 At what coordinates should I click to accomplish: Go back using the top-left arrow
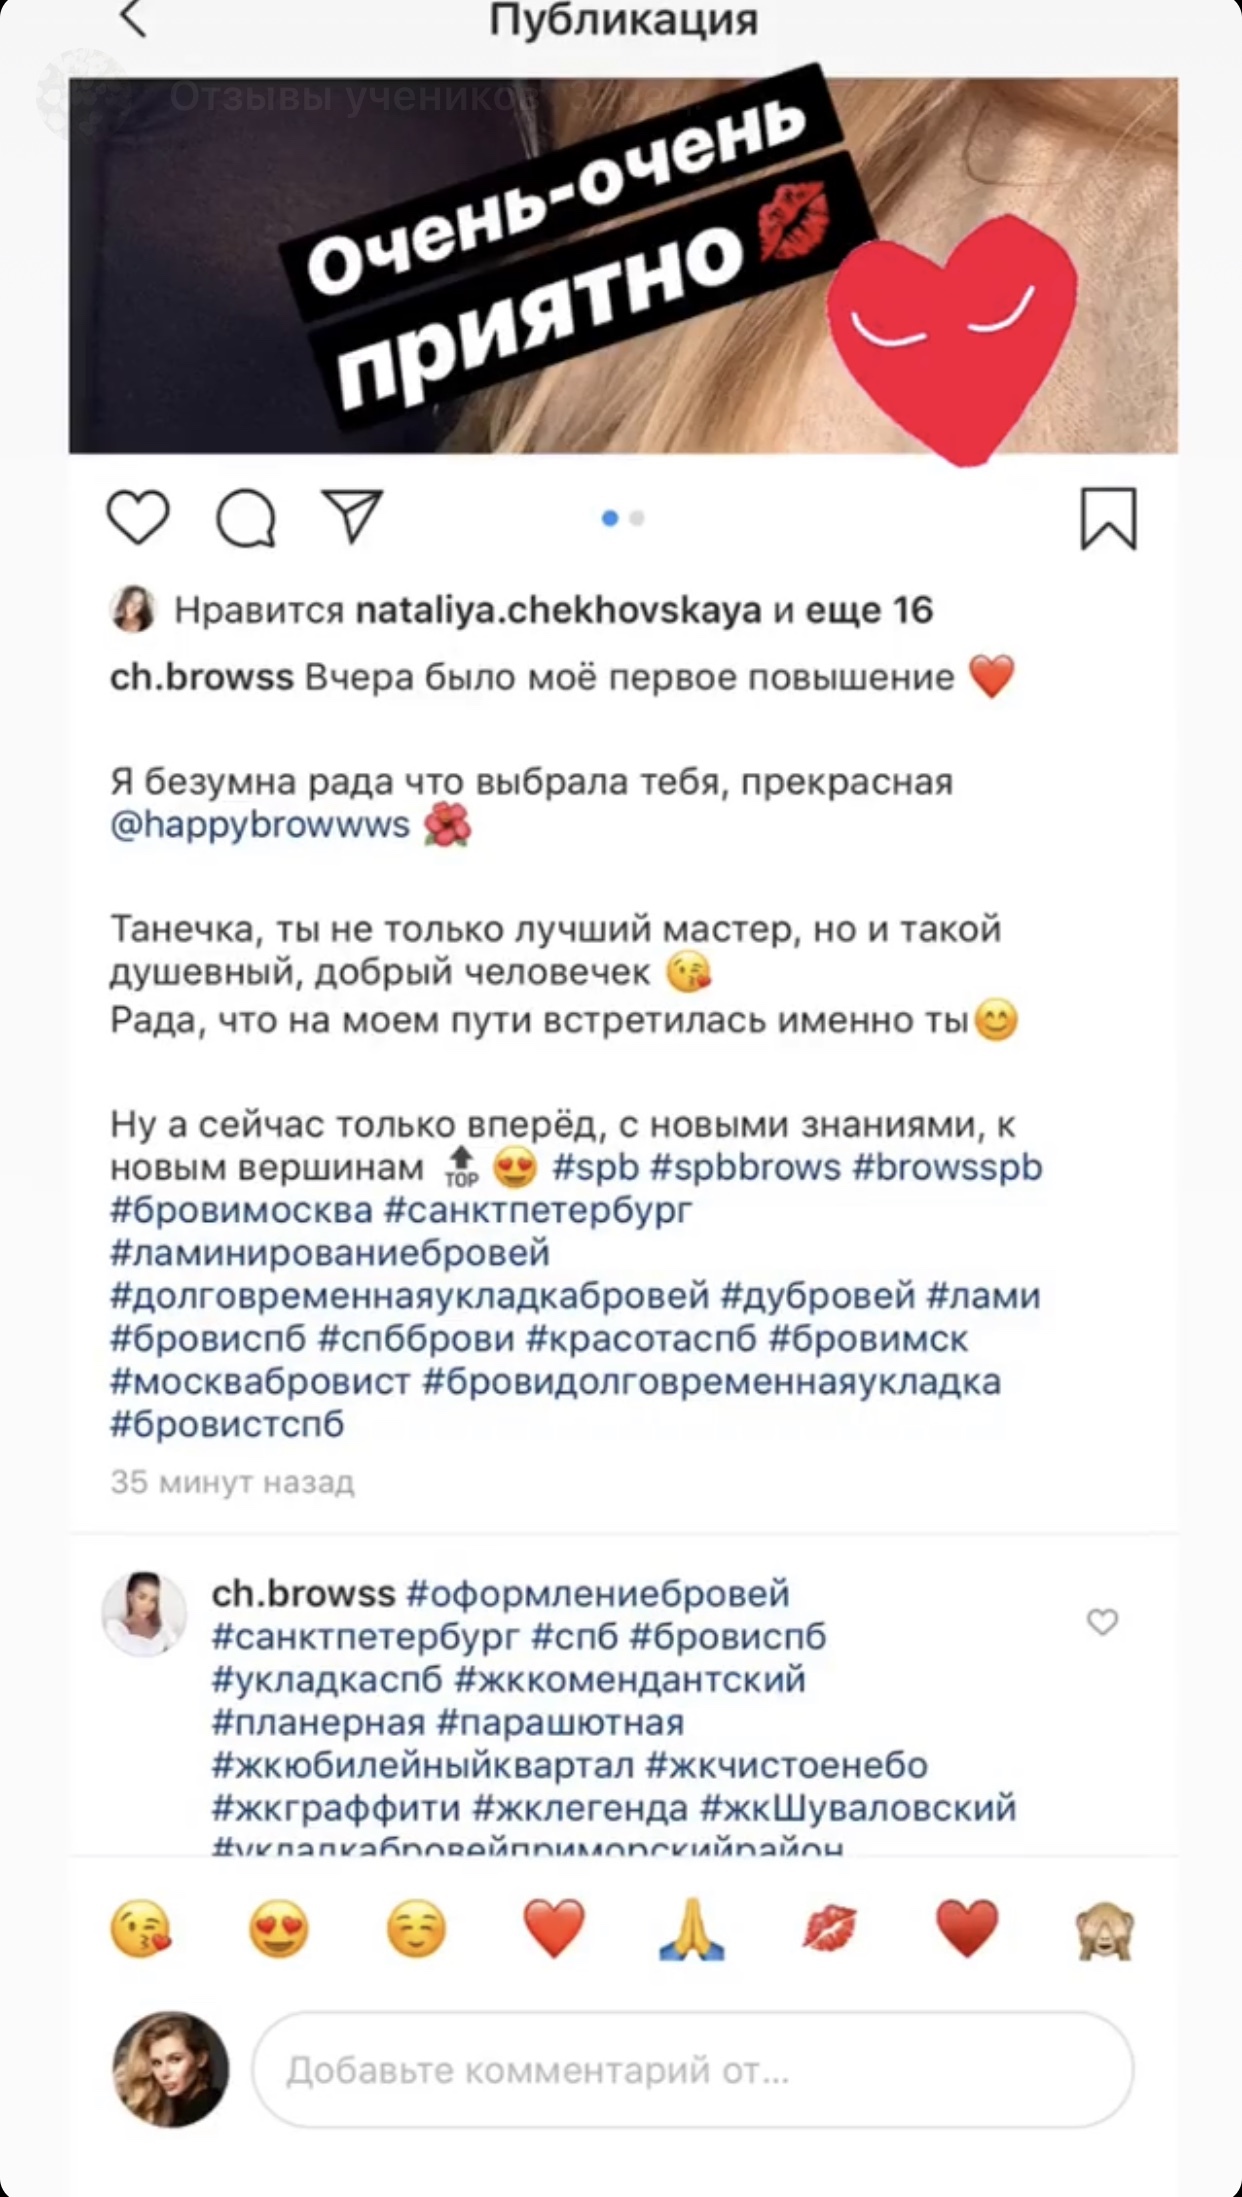[x=133, y=19]
